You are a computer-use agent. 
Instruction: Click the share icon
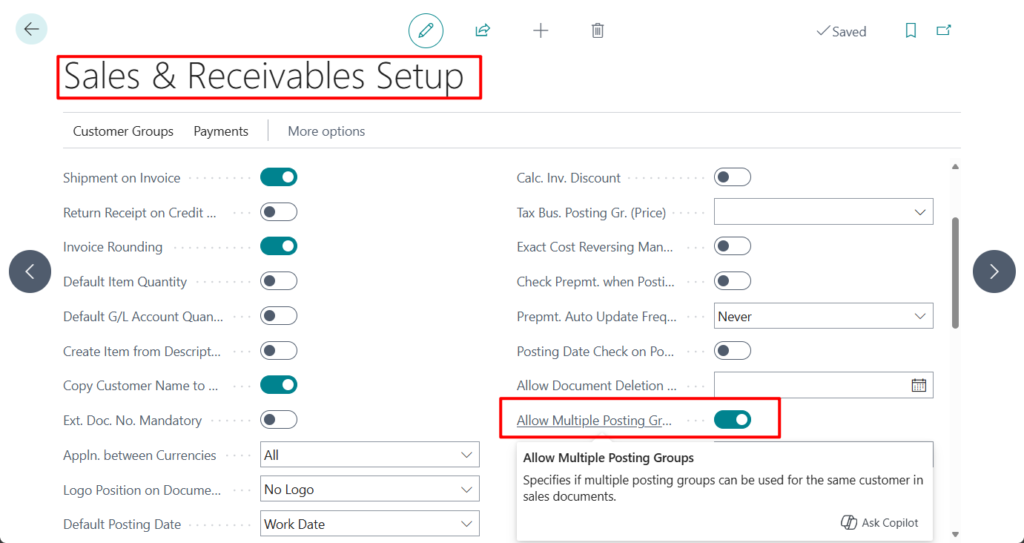[483, 31]
